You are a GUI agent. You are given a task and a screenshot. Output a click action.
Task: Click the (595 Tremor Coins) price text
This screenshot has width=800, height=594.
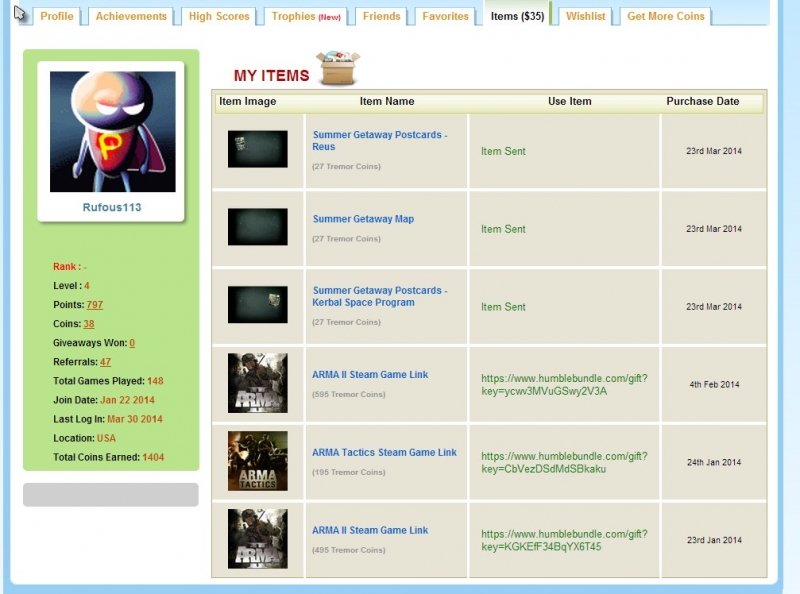point(349,394)
